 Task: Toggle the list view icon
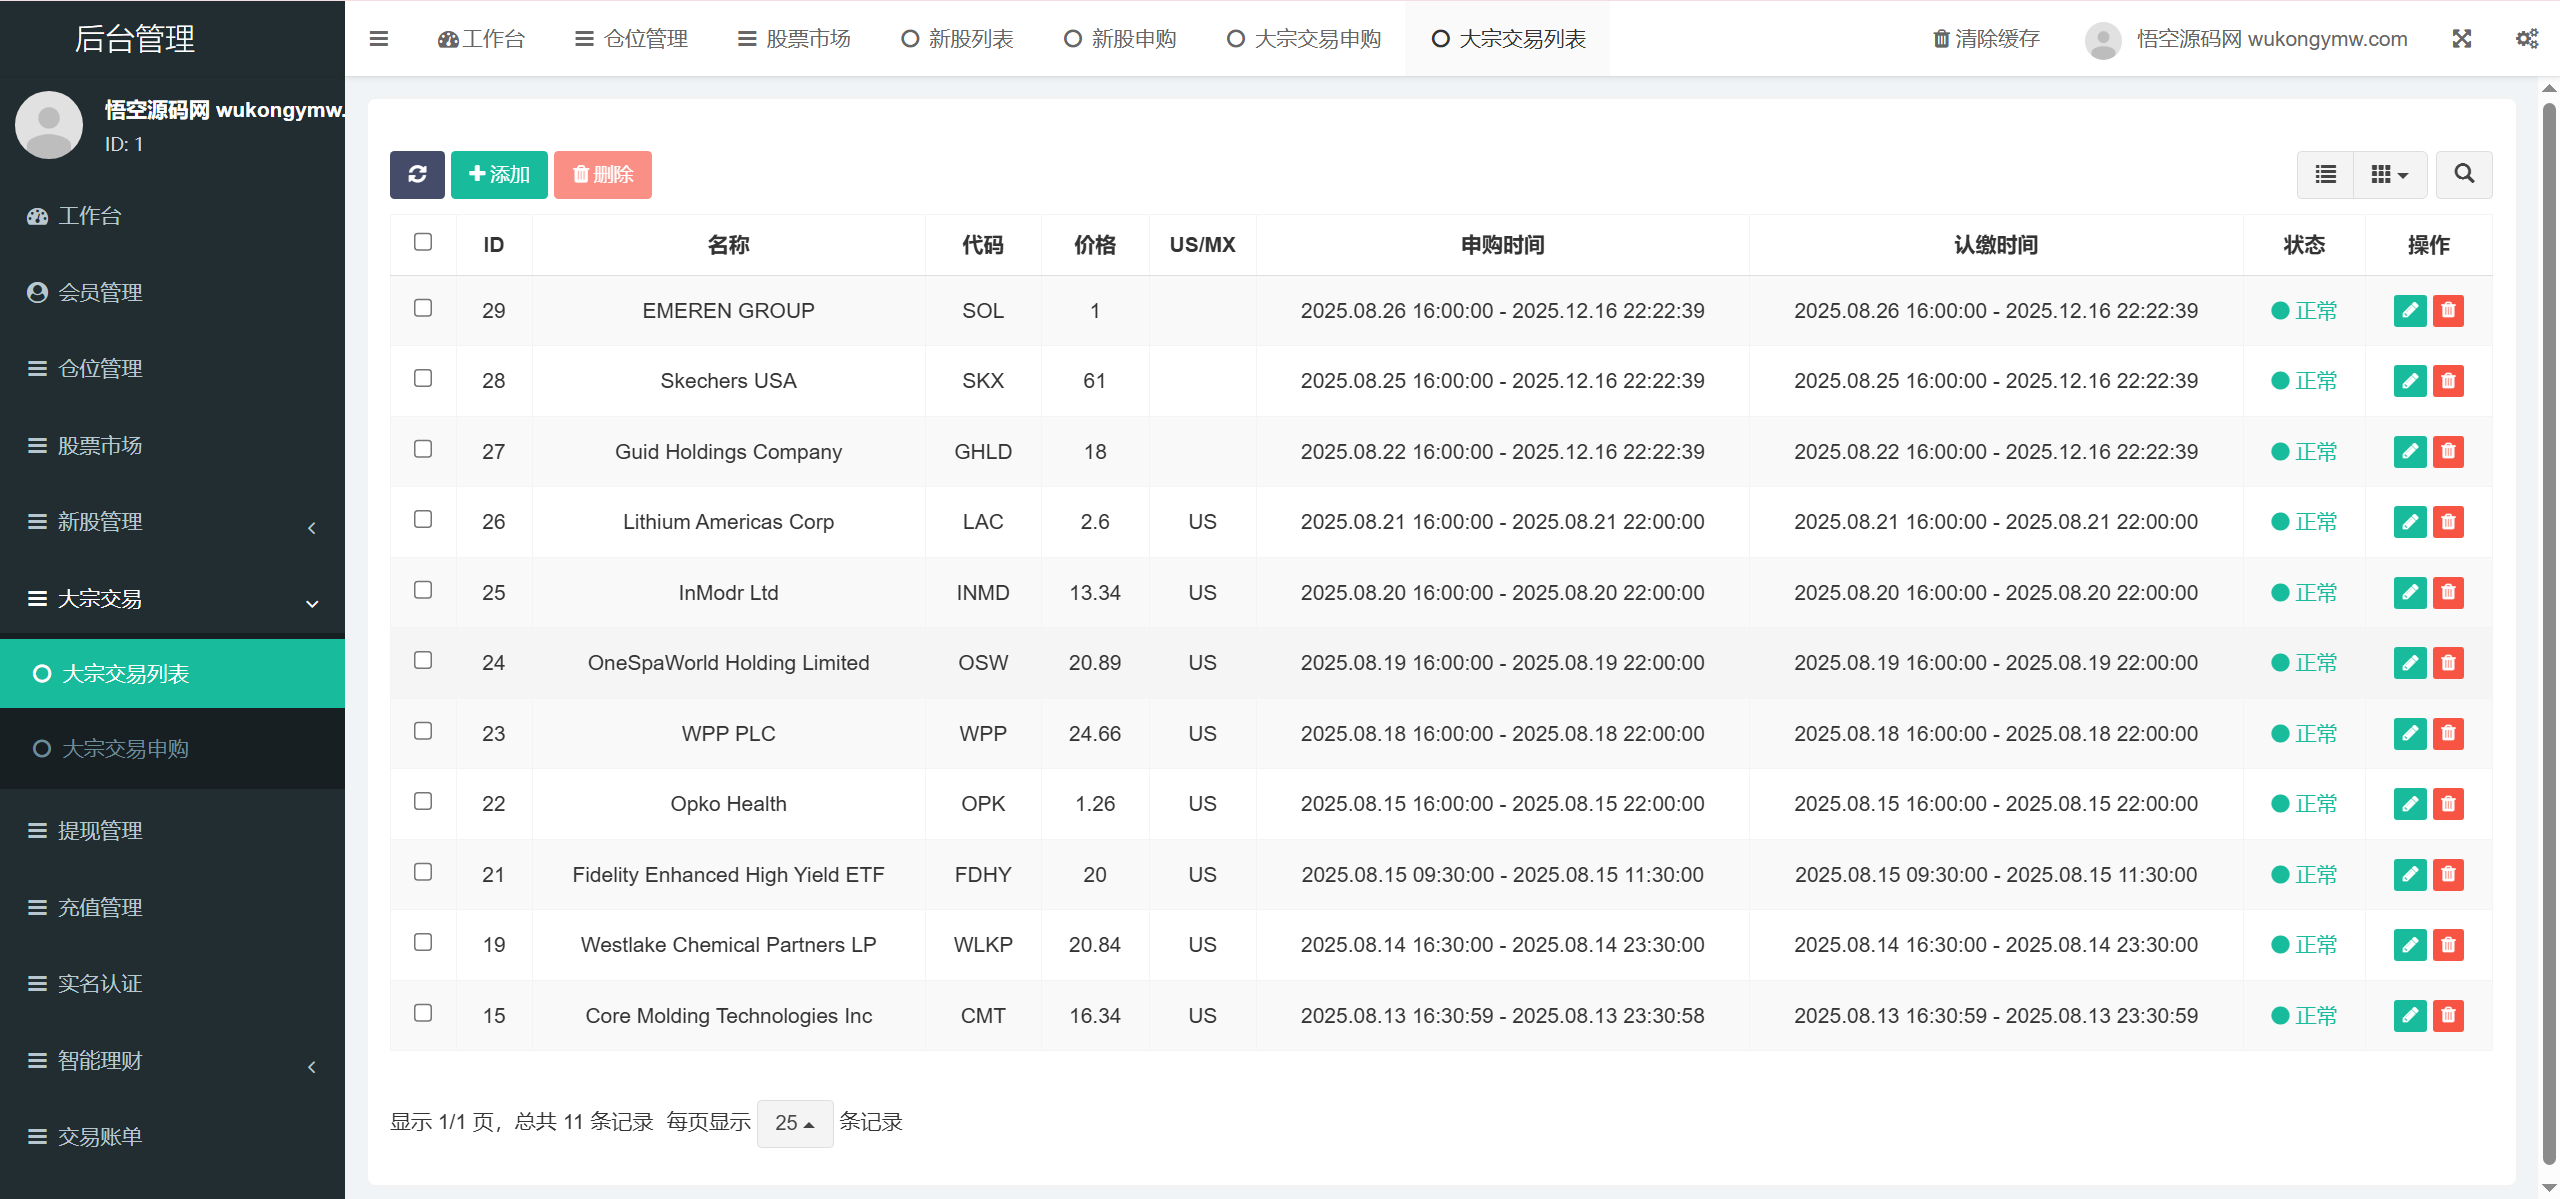coord(2325,174)
